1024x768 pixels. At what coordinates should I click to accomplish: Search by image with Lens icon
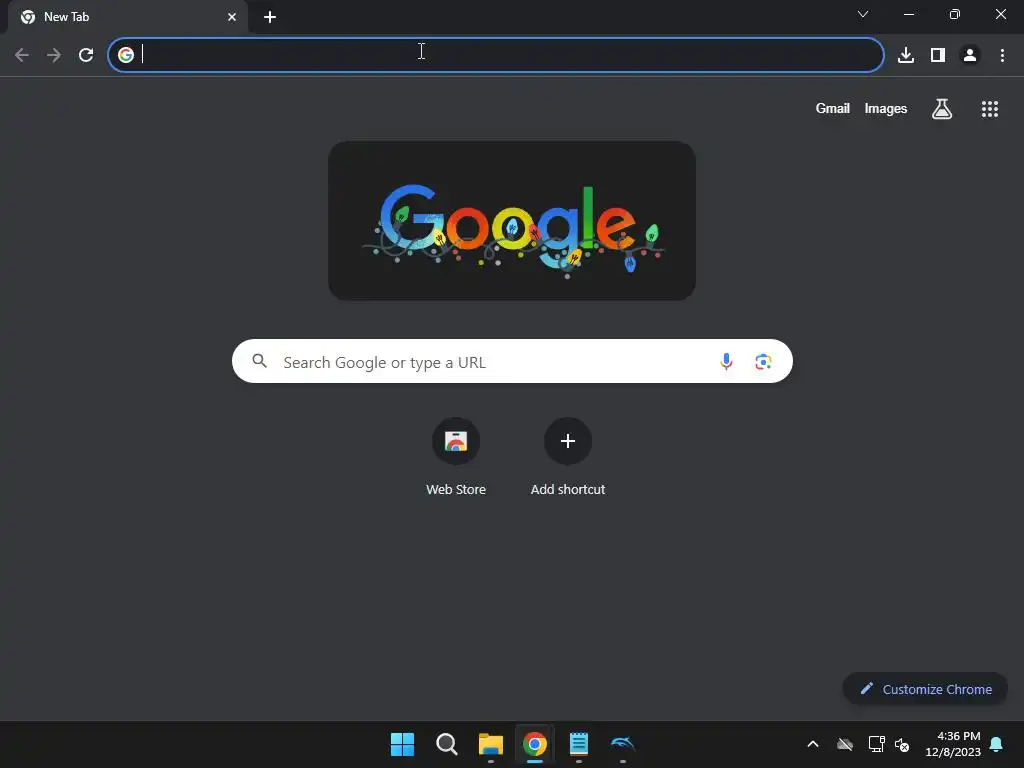[x=763, y=361]
